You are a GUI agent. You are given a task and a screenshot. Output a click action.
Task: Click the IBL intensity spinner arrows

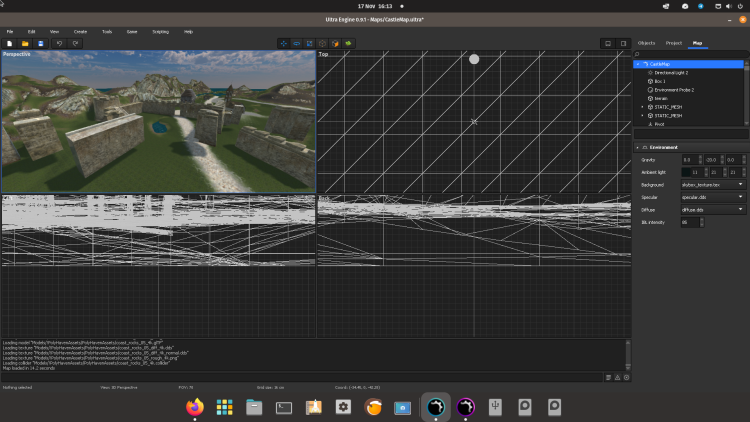(702, 222)
